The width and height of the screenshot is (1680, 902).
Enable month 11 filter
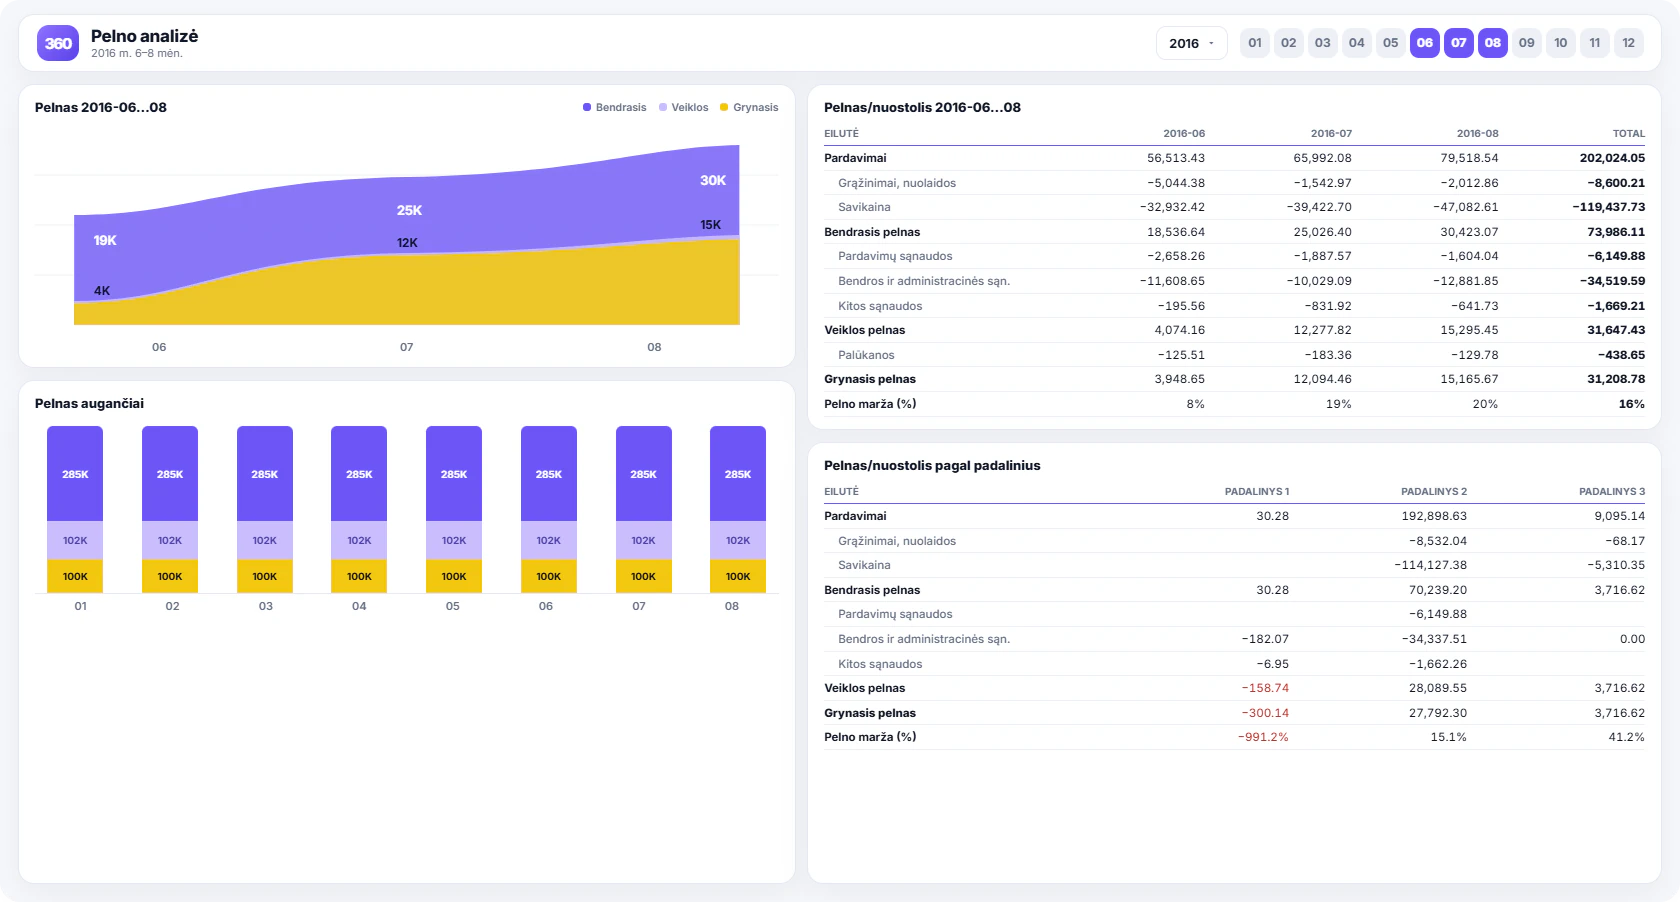1595,43
